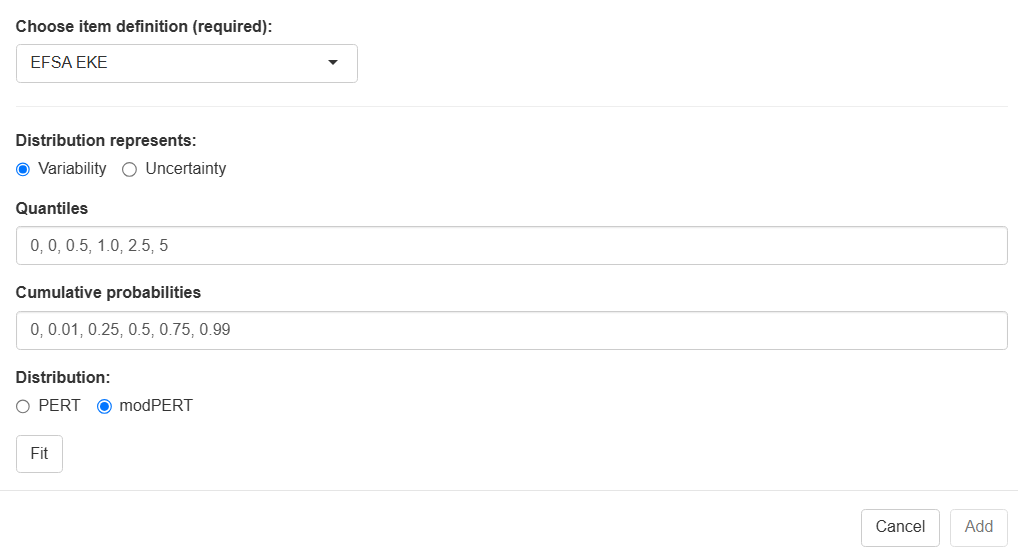Select the modPERT distribution radio circle
This screenshot has height=560, width=1018.
click(x=104, y=406)
